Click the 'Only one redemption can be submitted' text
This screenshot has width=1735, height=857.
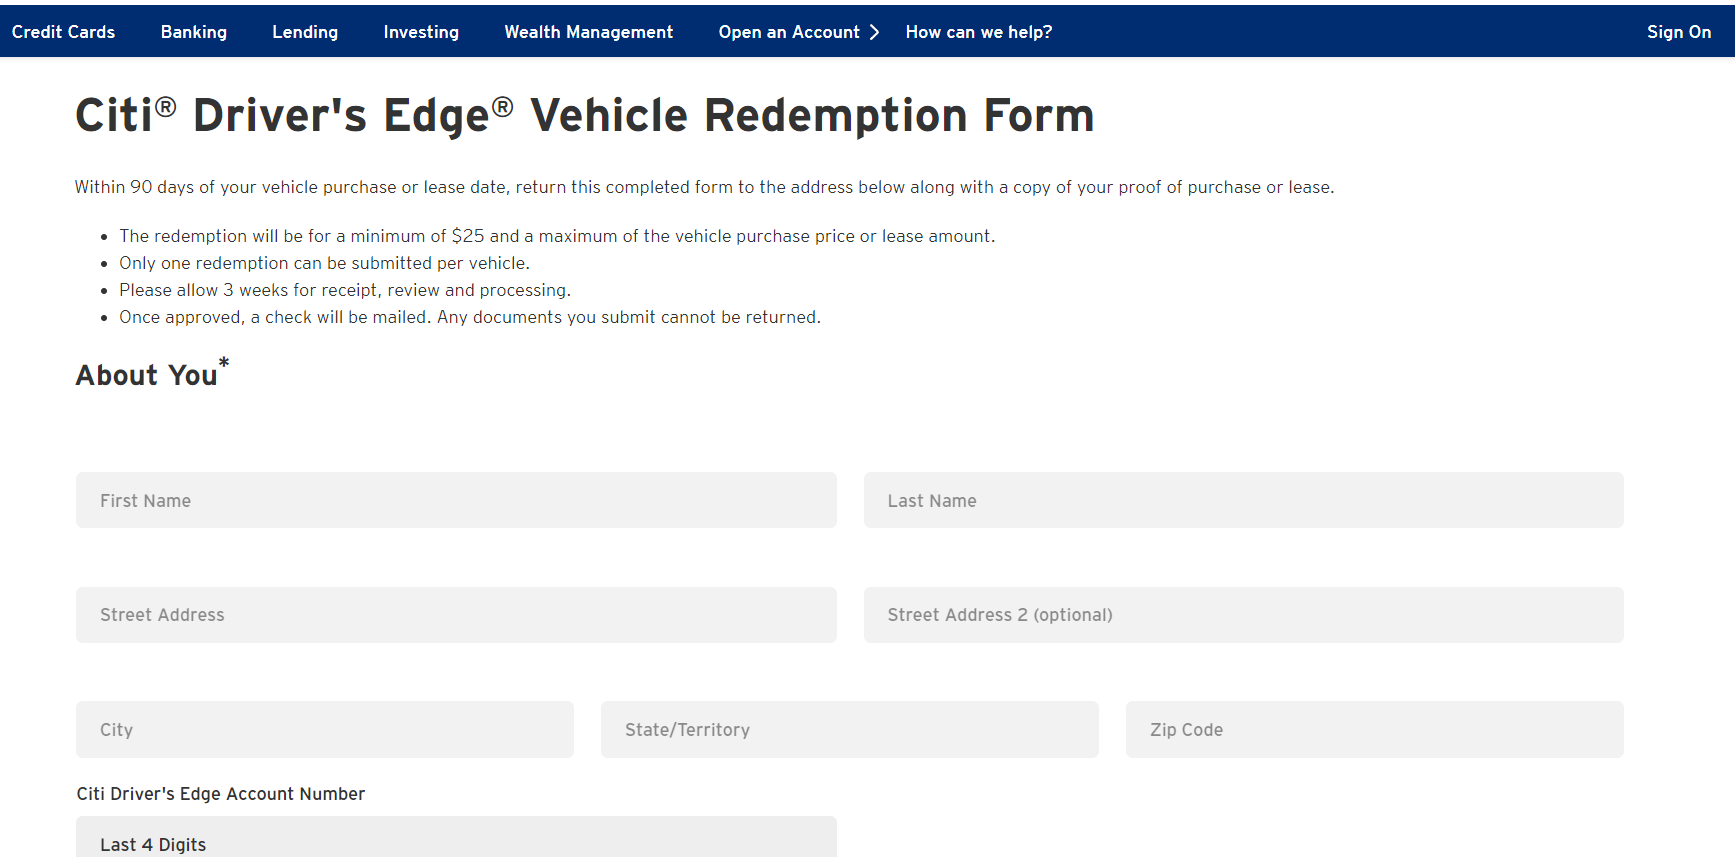(x=324, y=263)
